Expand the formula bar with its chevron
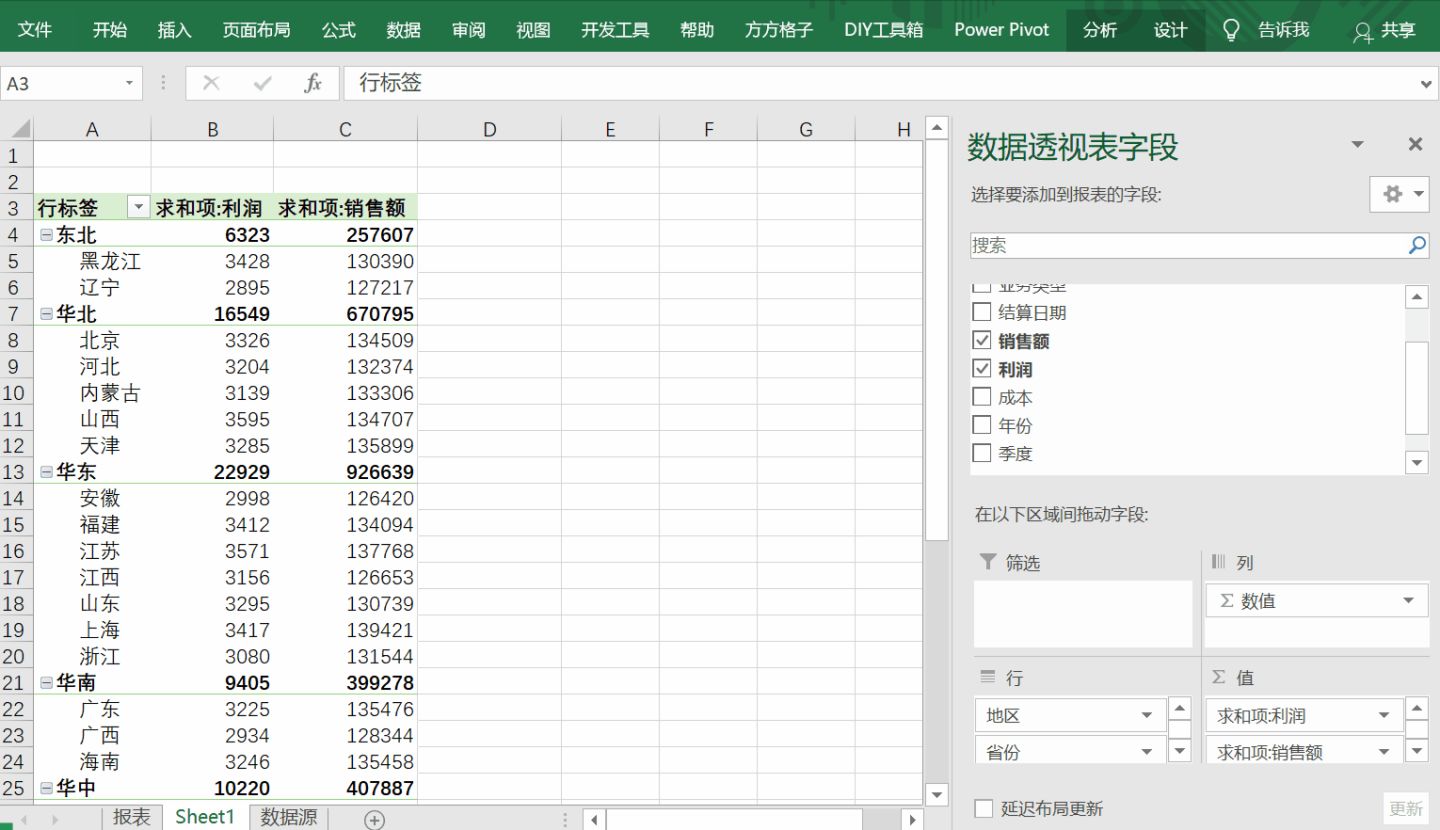This screenshot has width=1440, height=830. [x=1427, y=84]
